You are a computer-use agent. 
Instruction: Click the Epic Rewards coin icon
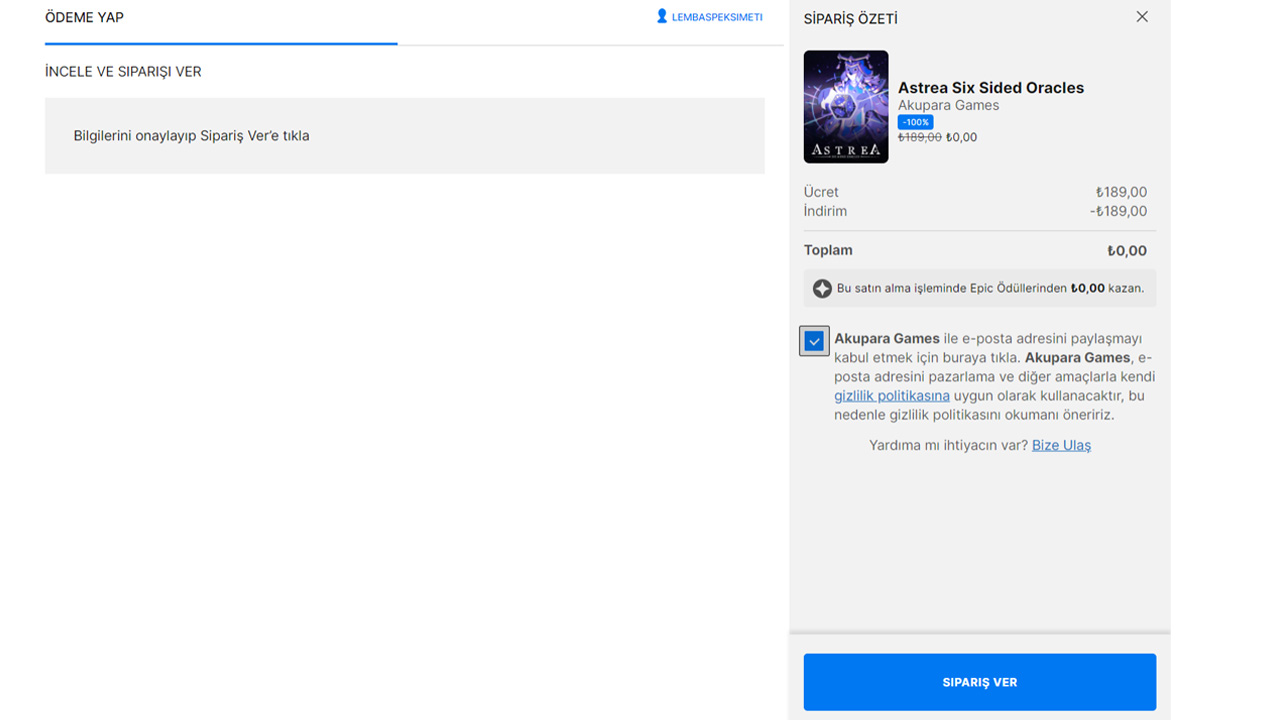[x=822, y=288]
